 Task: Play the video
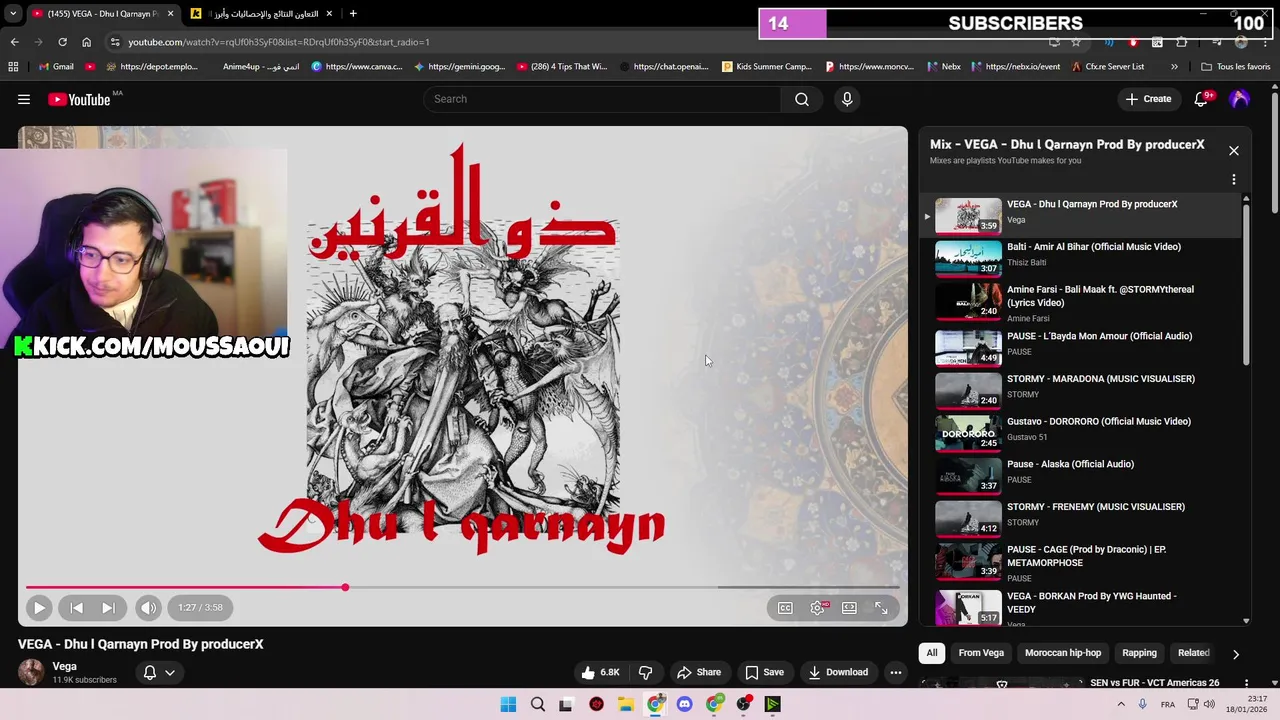click(x=39, y=607)
